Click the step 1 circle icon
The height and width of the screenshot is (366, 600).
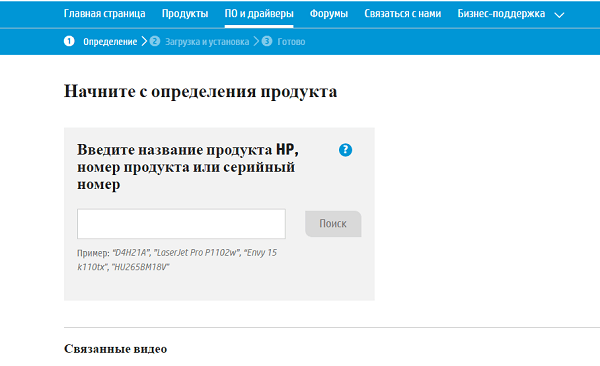click(69, 41)
